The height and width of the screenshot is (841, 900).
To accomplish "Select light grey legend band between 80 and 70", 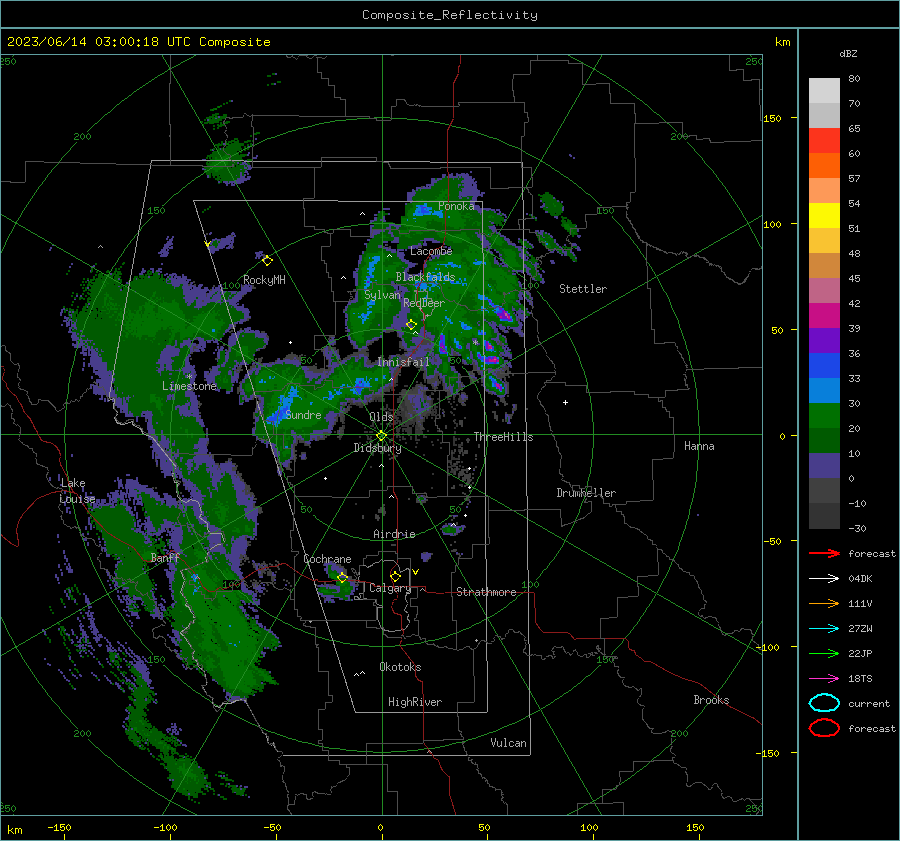I will [824, 91].
